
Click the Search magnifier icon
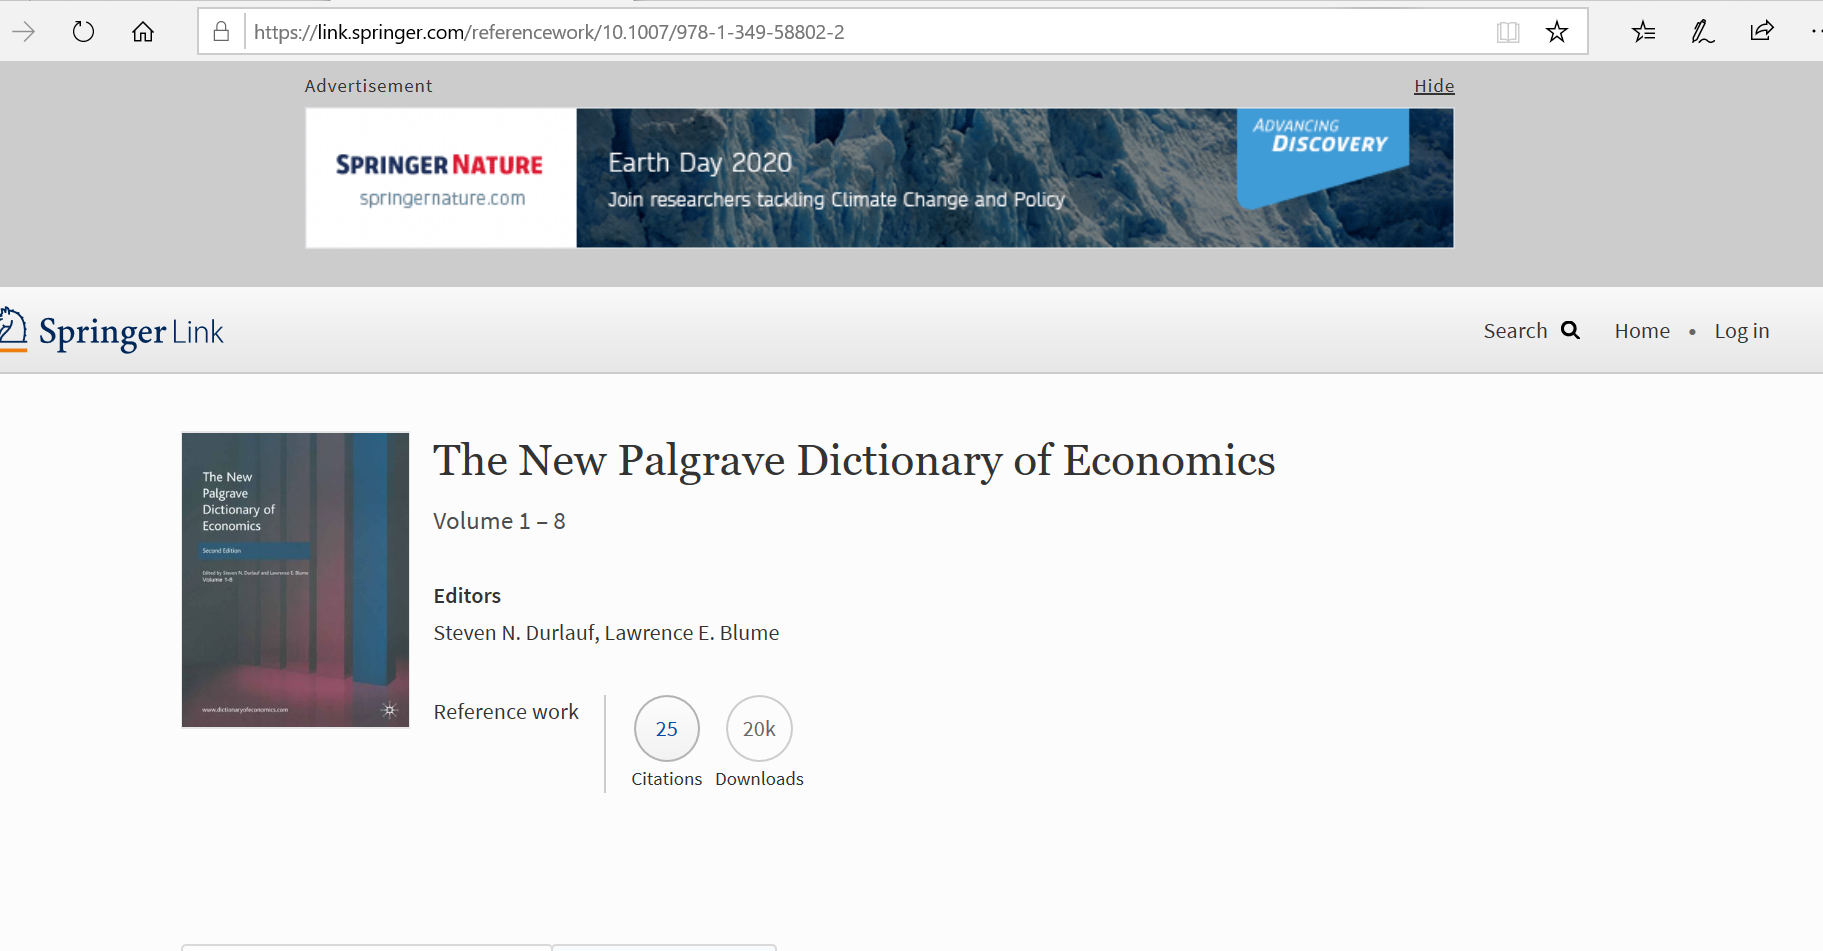1570,330
